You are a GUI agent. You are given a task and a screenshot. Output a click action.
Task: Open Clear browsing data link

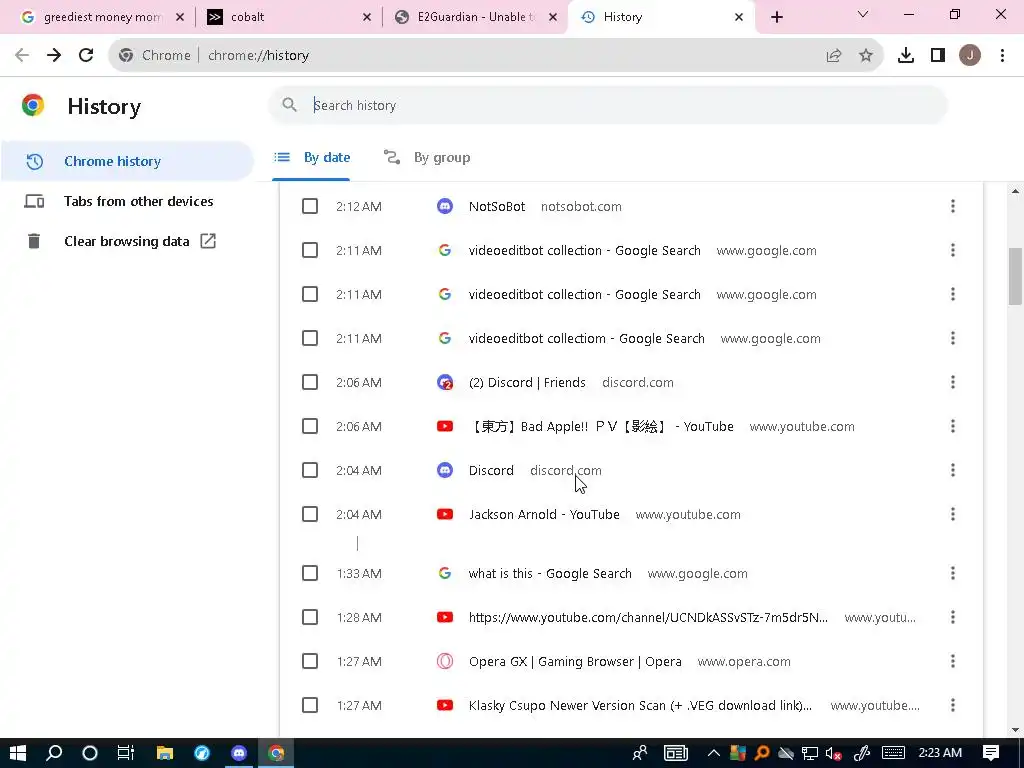(x=127, y=241)
